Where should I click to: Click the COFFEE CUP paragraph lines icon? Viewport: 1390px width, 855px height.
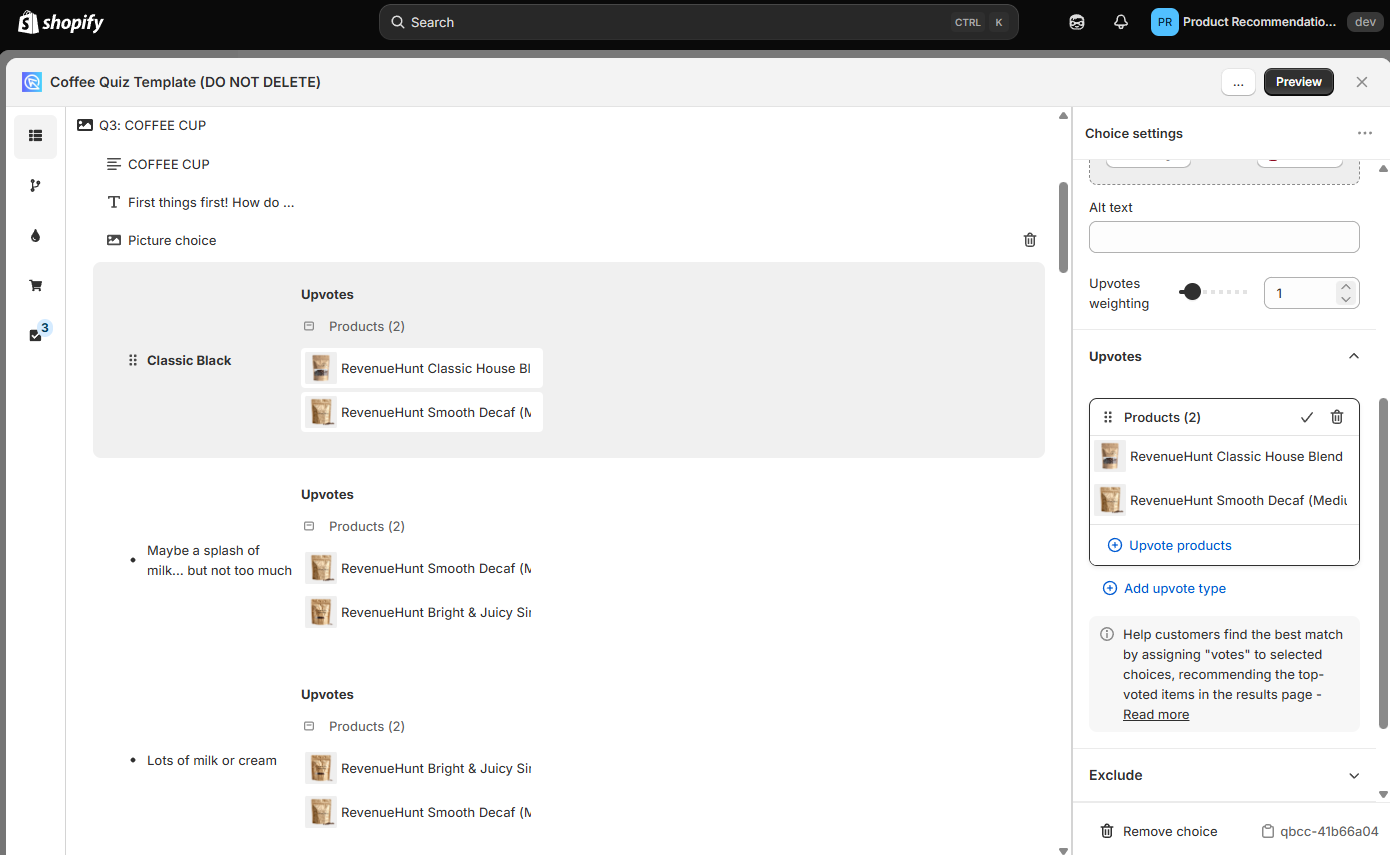coord(114,164)
